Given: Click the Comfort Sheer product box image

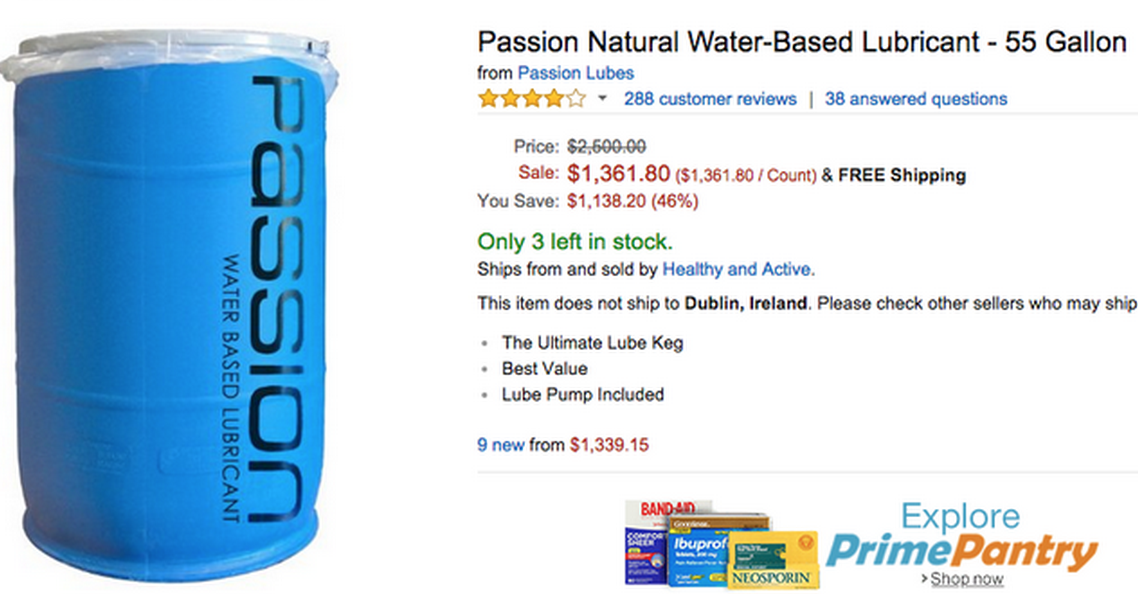Looking at the screenshot, I should [645, 555].
